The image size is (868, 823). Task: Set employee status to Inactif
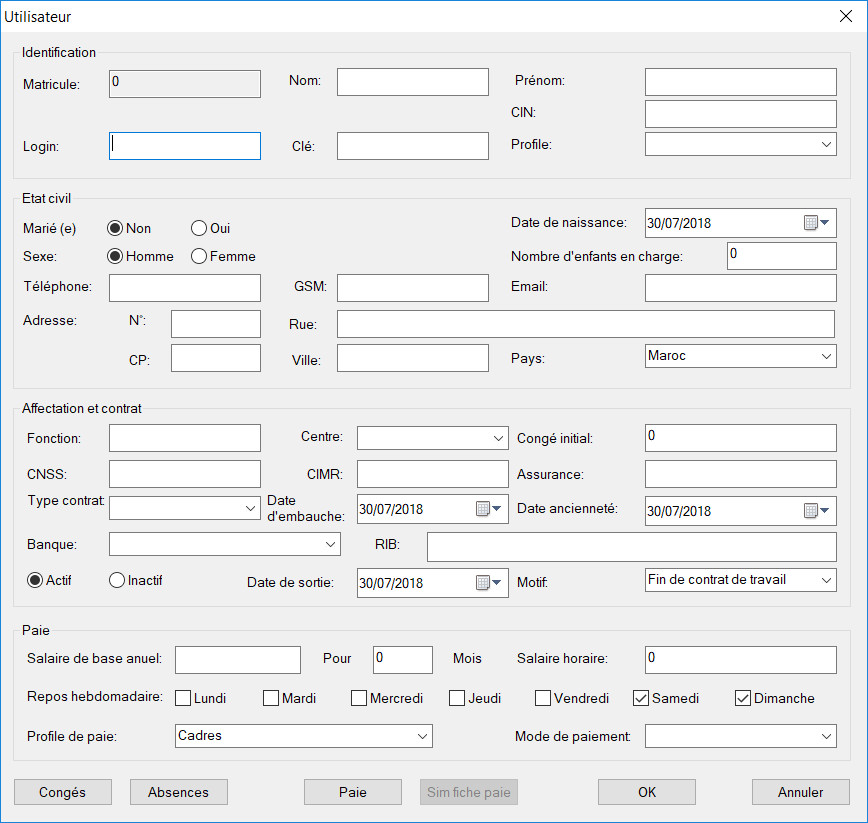117,580
